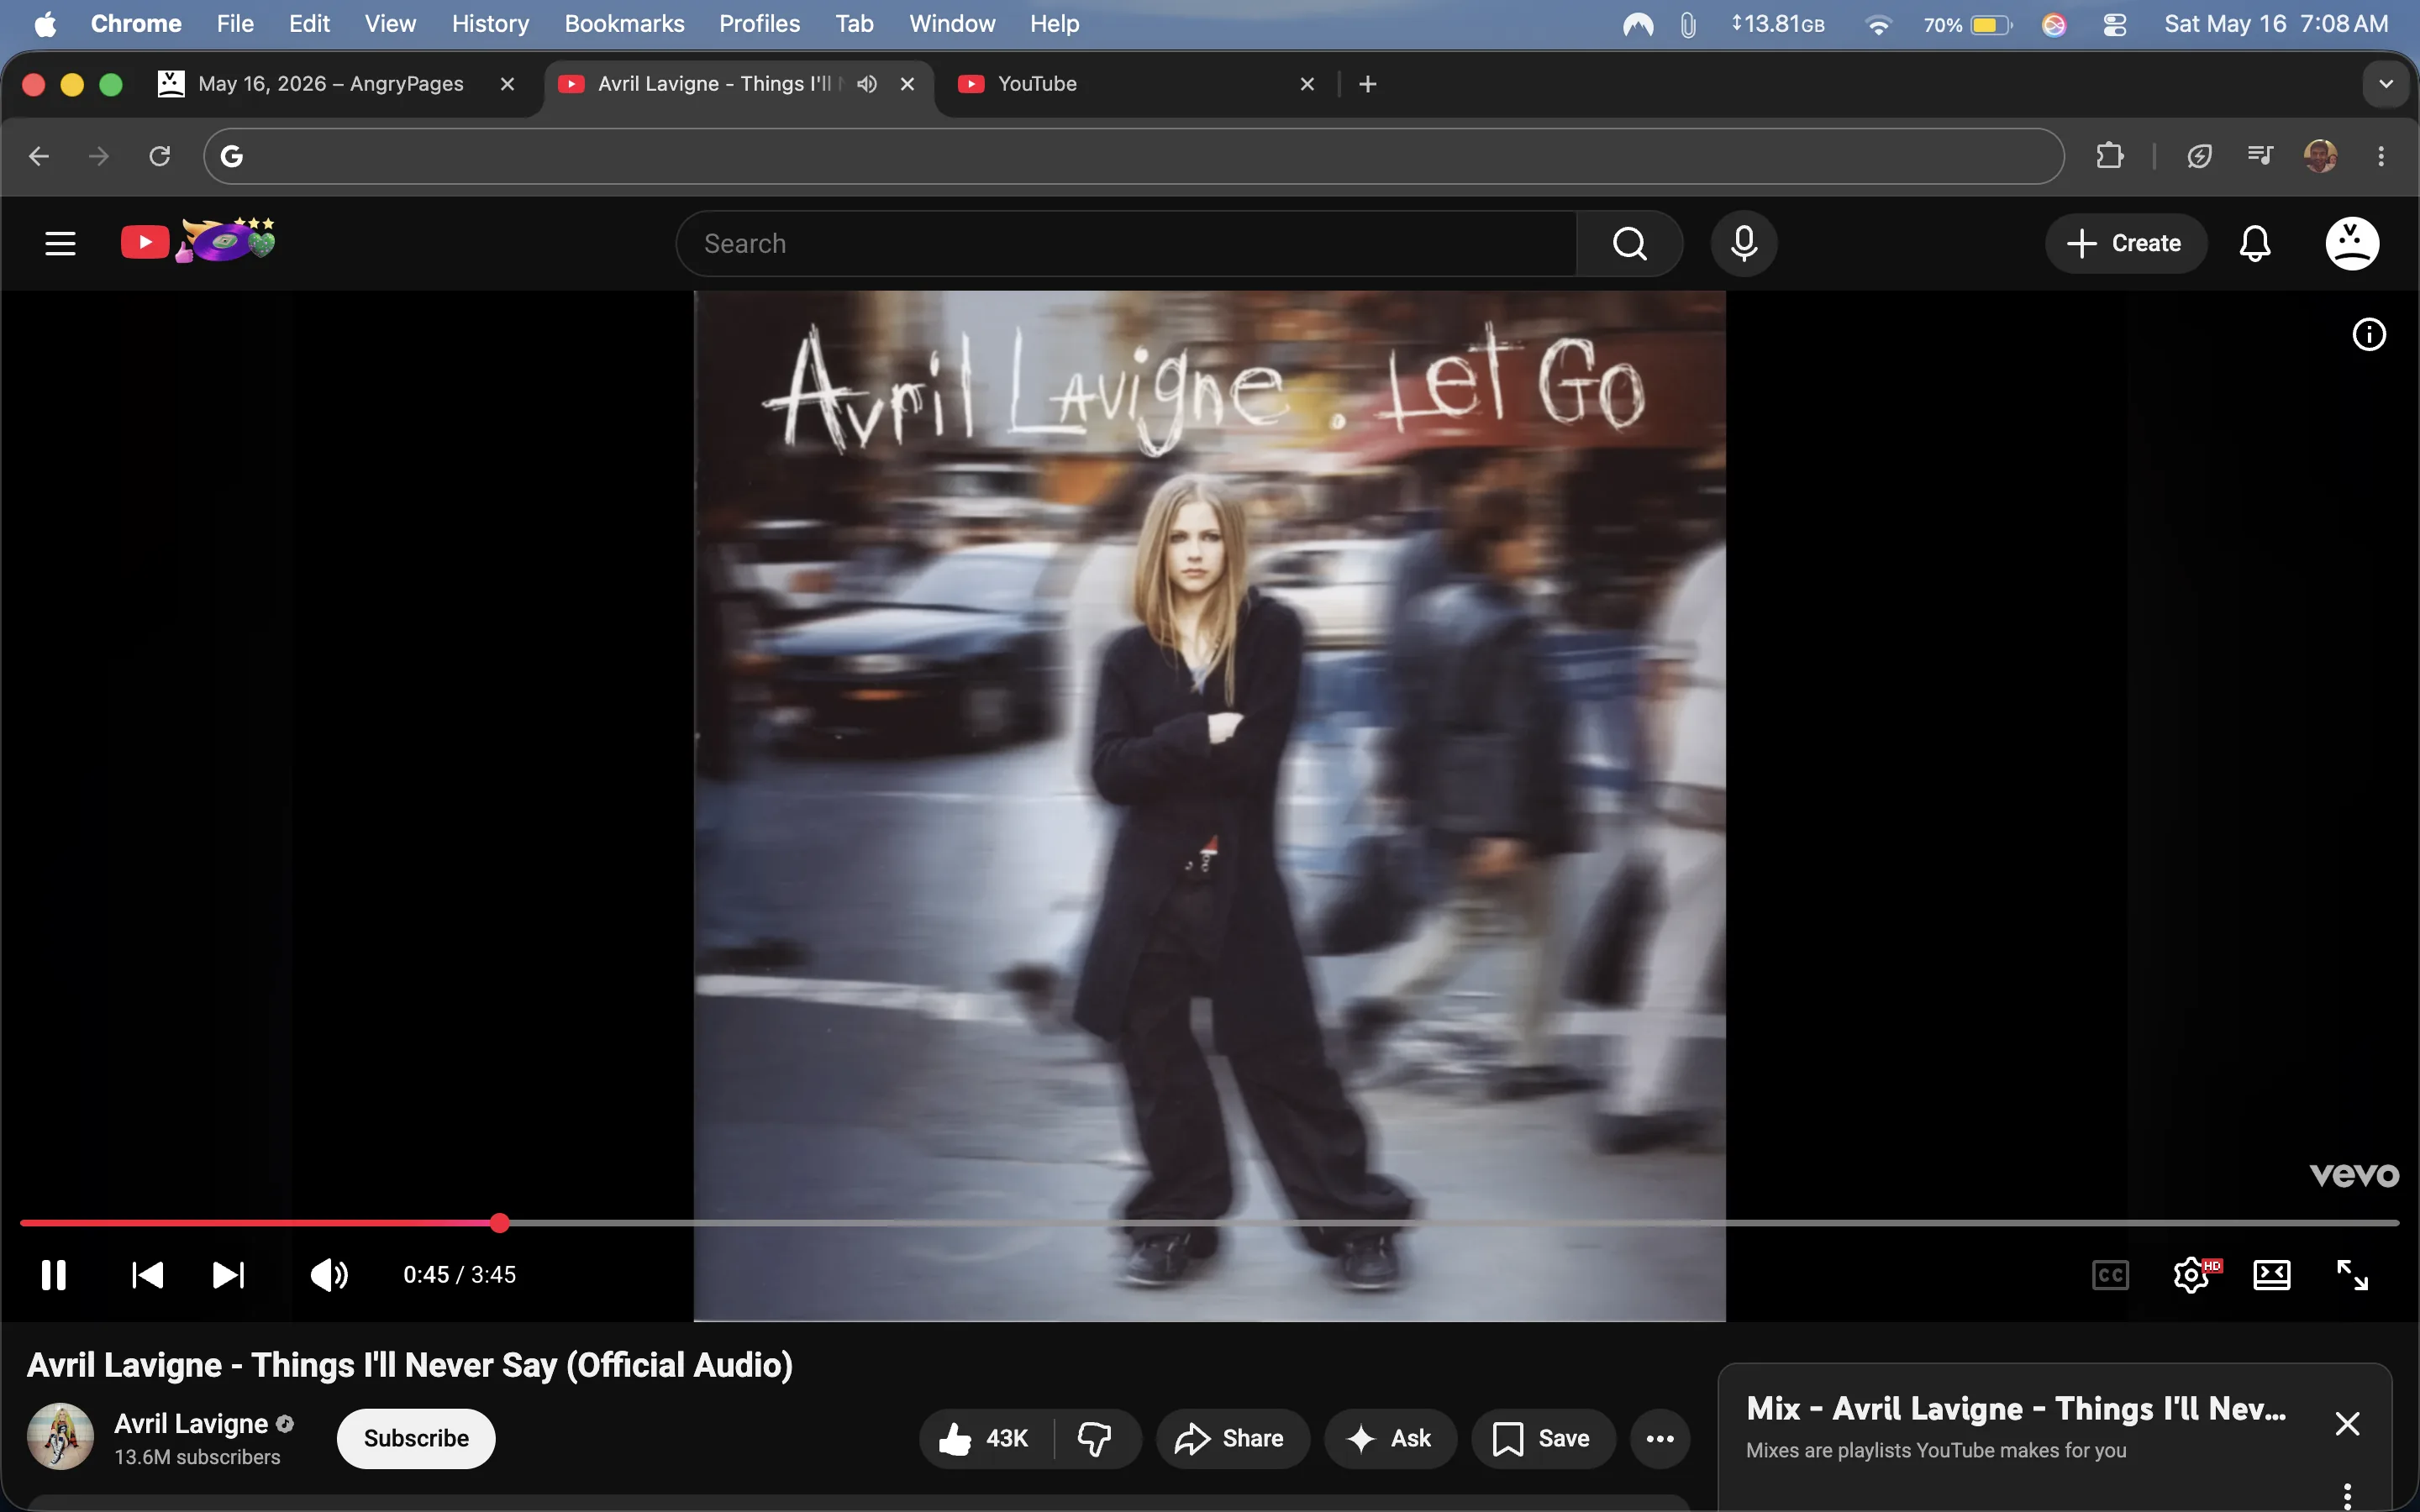The height and width of the screenshot is (1512, 2420).
Task: Switch to the YouTube tab
Action: coord(1037,84)
